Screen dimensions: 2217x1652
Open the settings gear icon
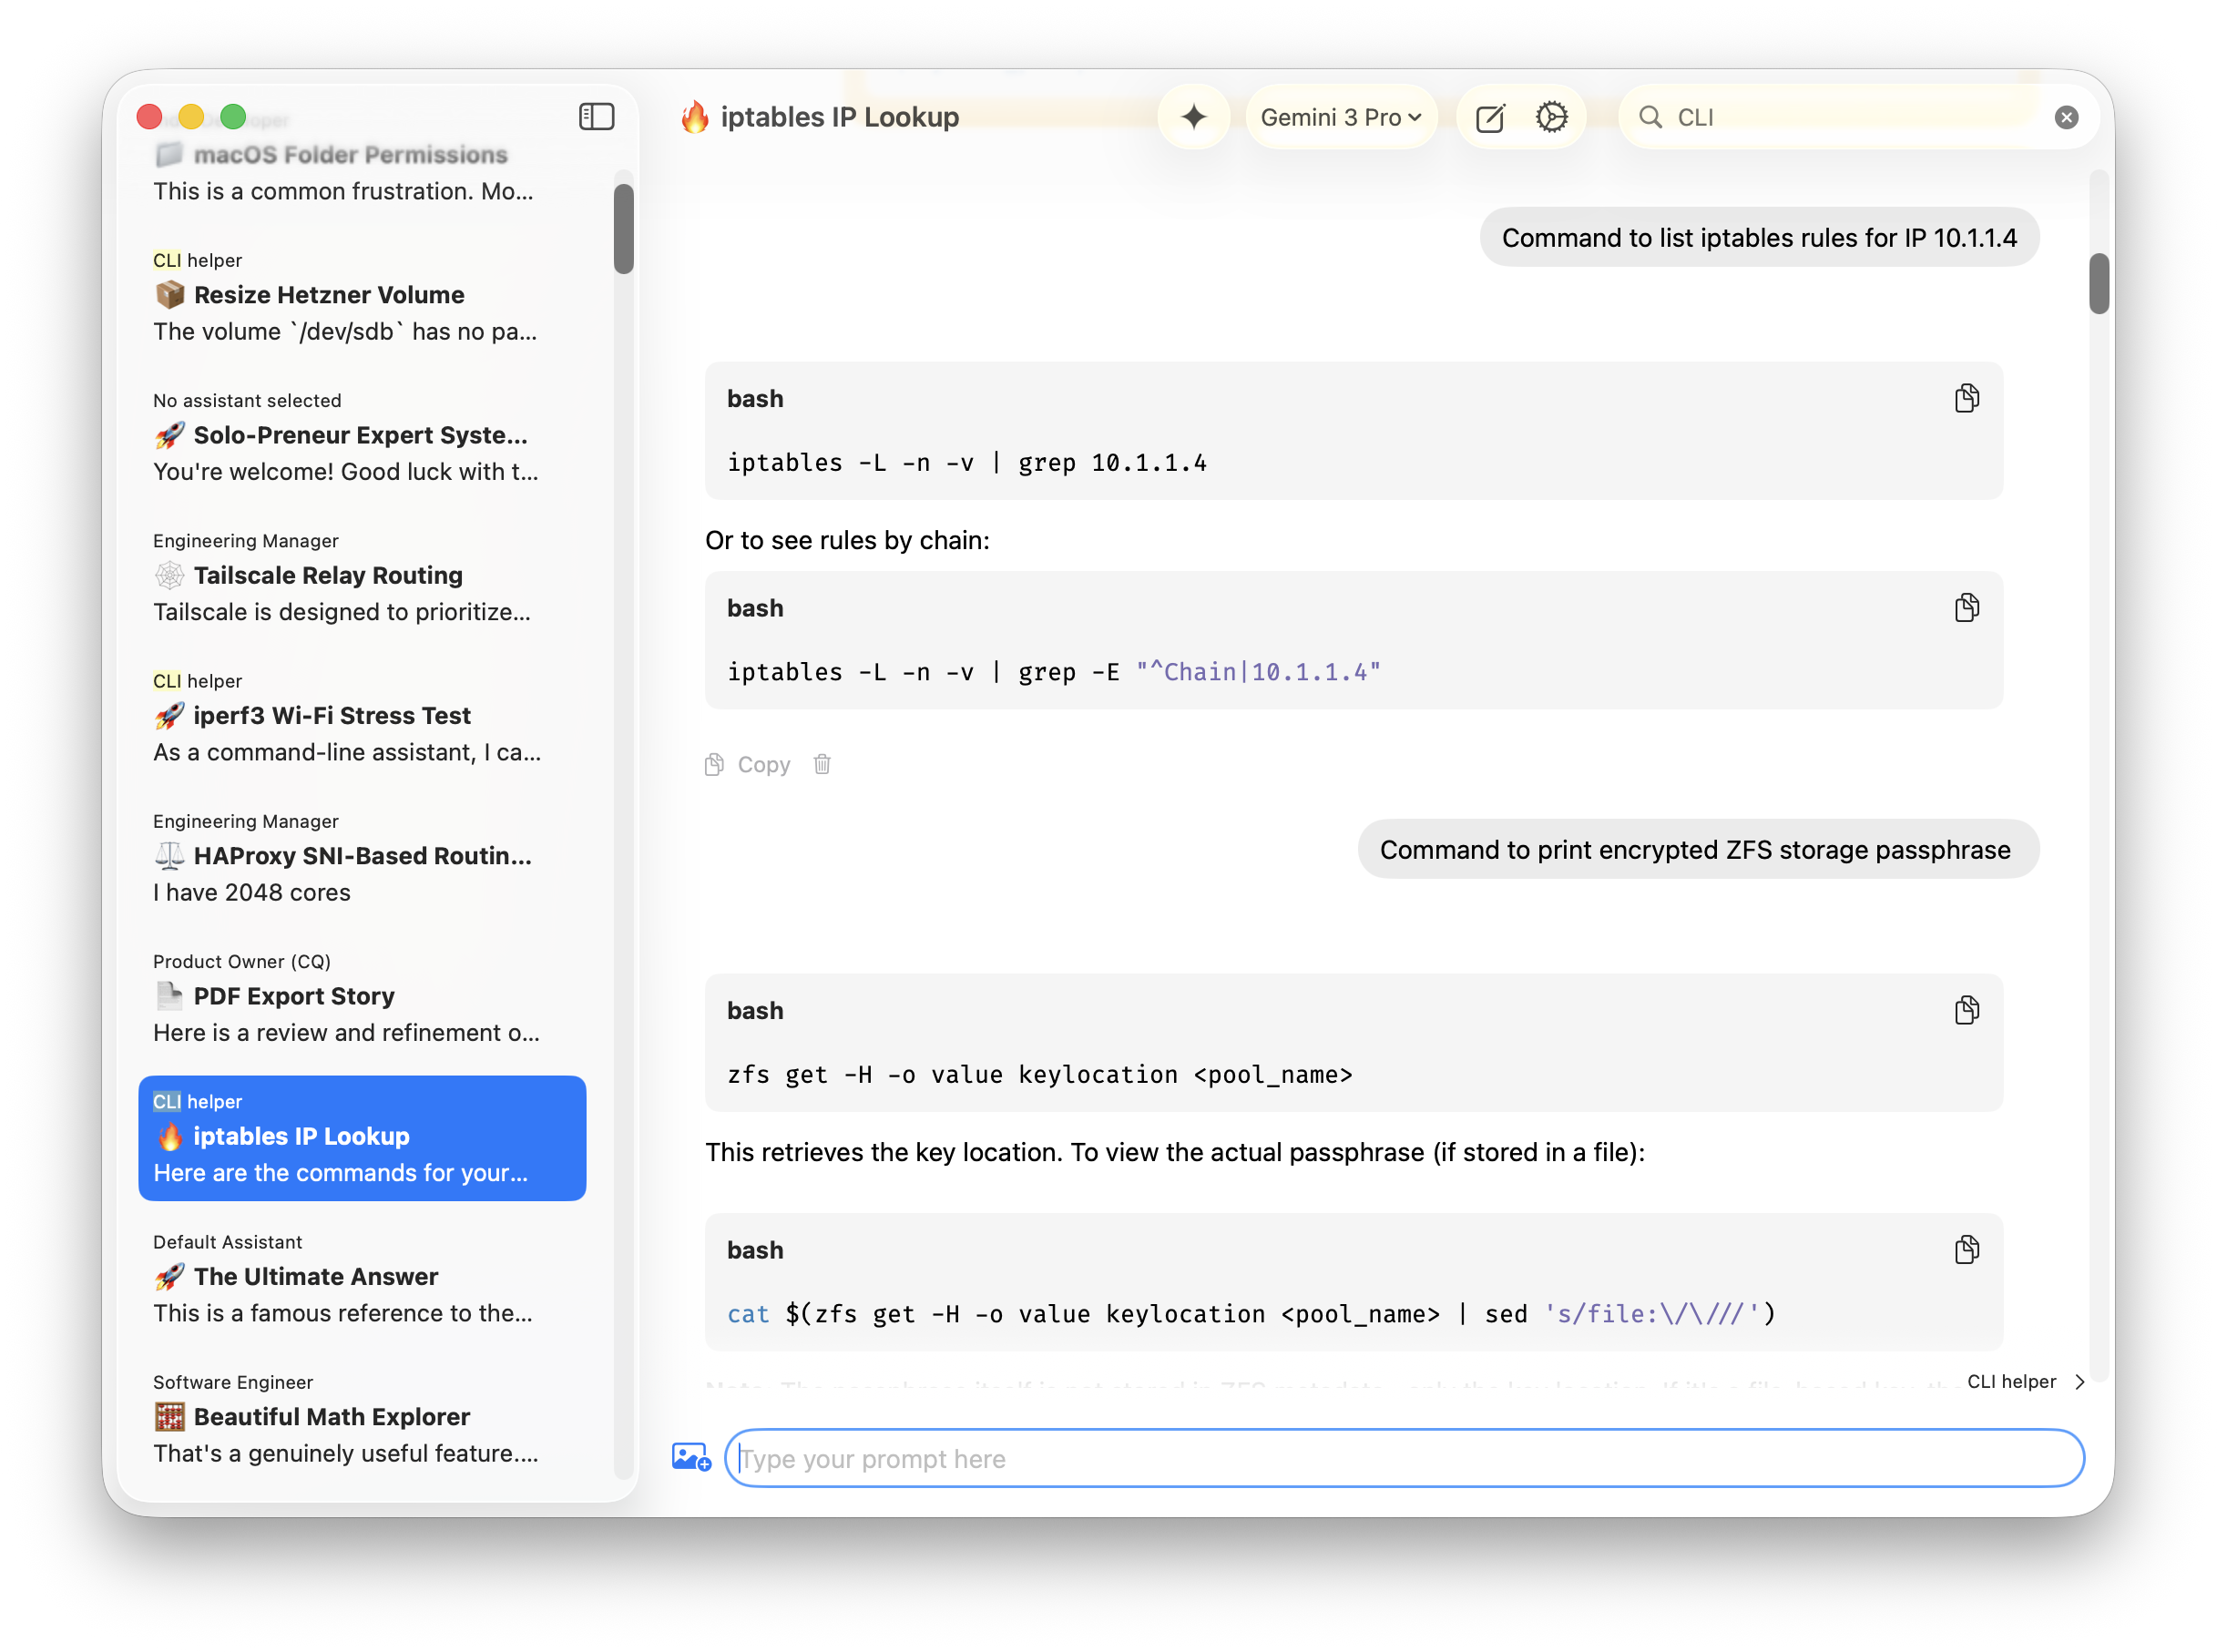[x=1551, y=117]
